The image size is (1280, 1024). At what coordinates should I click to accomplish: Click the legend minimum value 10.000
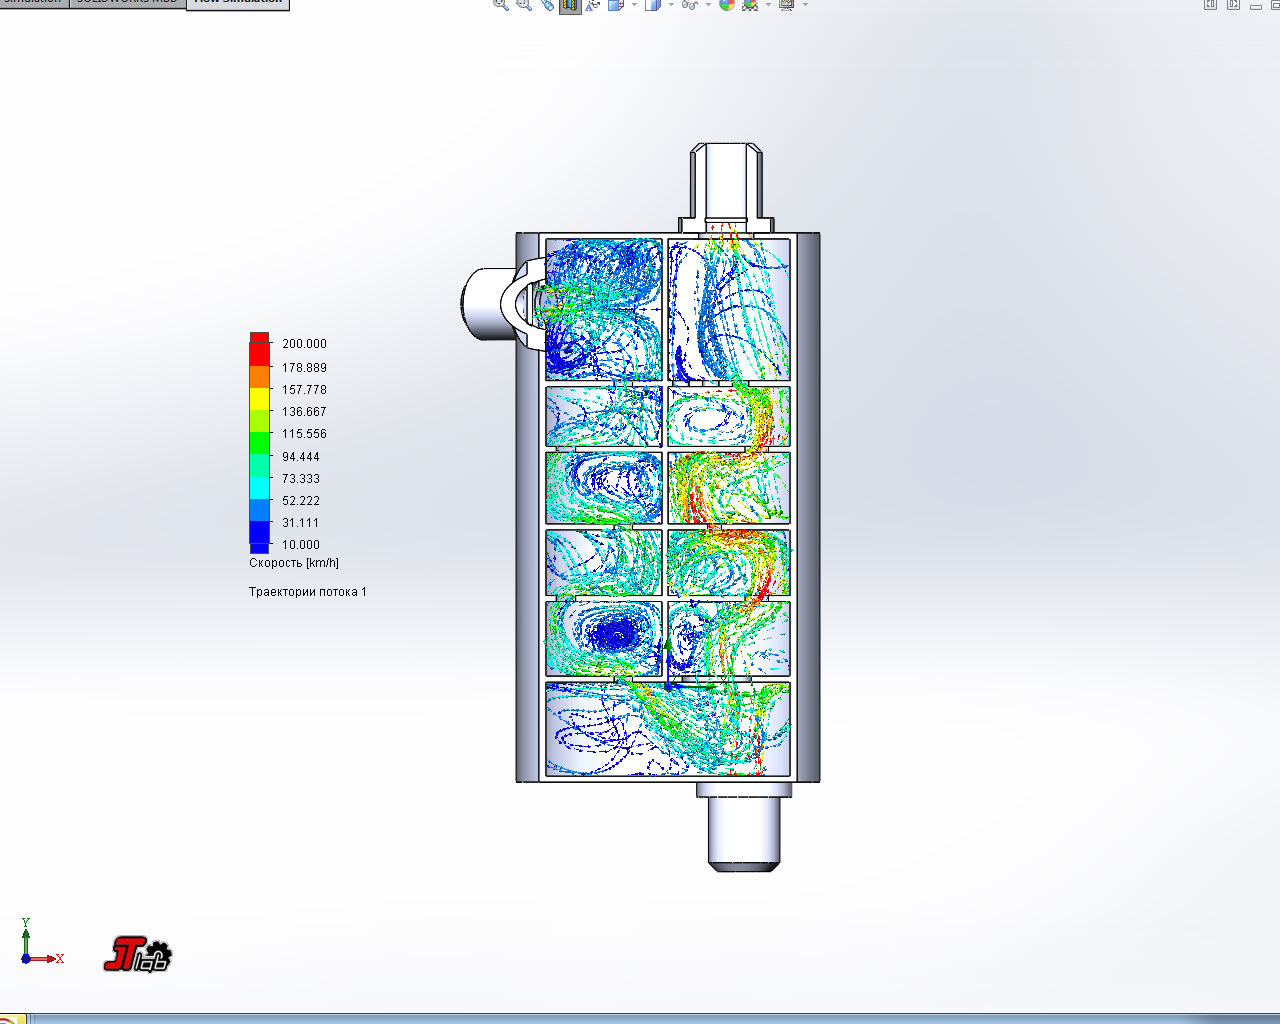(x=301, y=545)
